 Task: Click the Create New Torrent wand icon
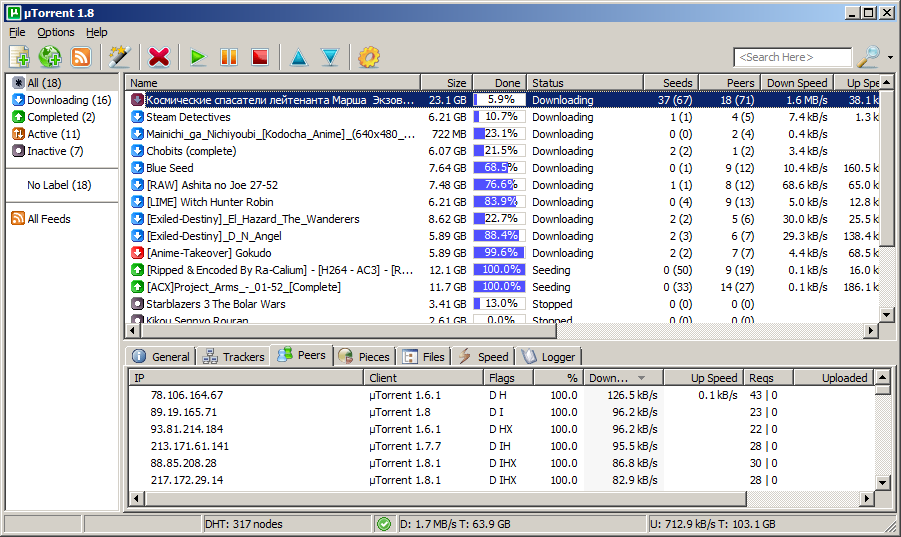pyautogui.click(x=120, y=57)
